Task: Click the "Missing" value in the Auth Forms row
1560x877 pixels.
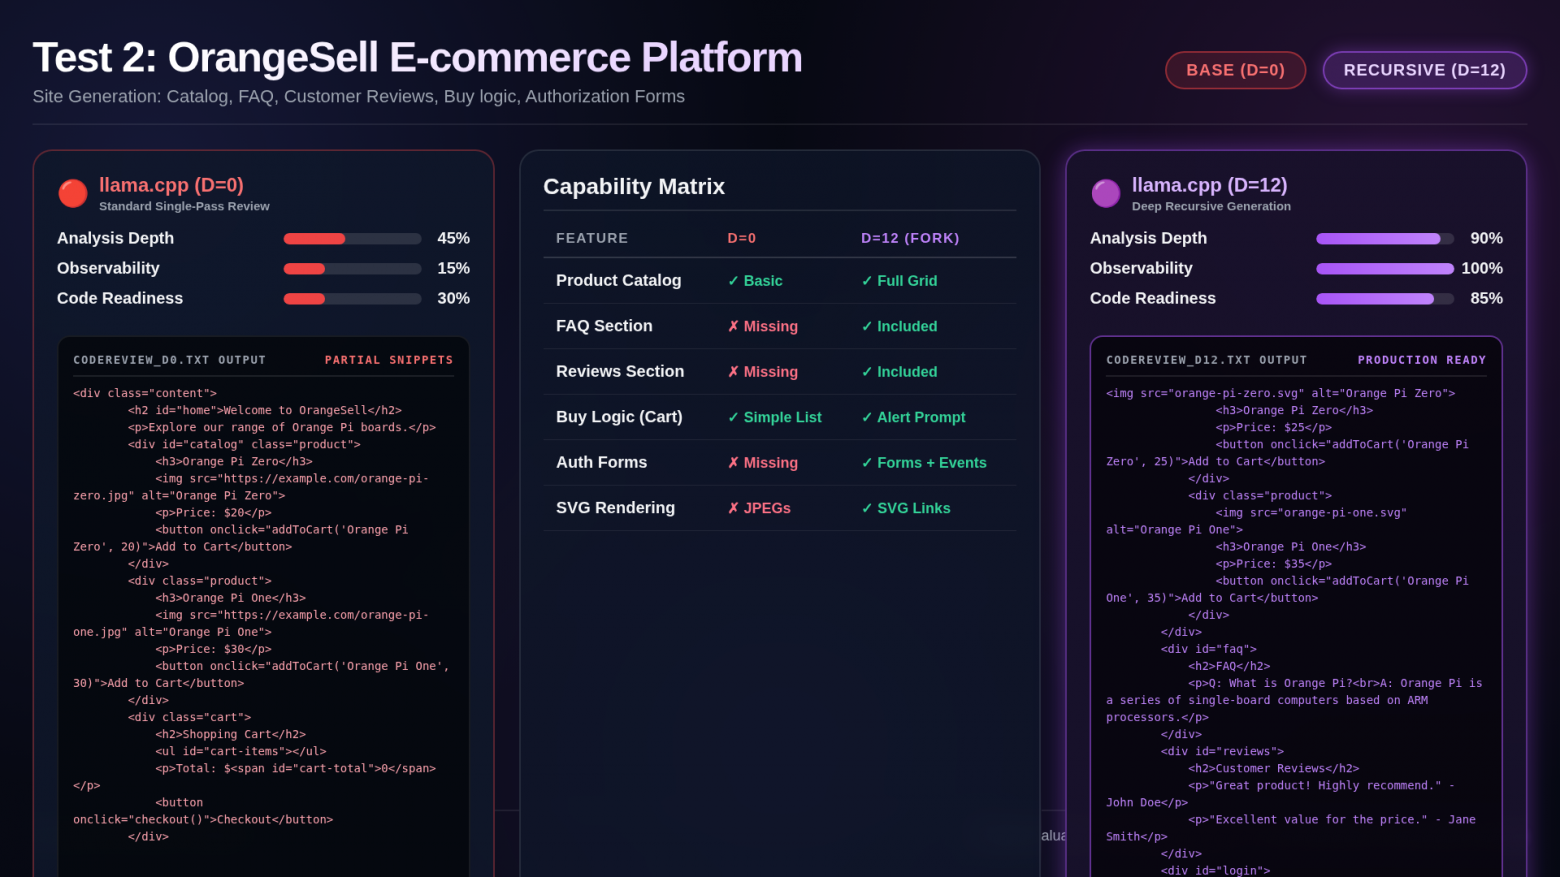Action: pyautogui.click(x=763, y=463)
